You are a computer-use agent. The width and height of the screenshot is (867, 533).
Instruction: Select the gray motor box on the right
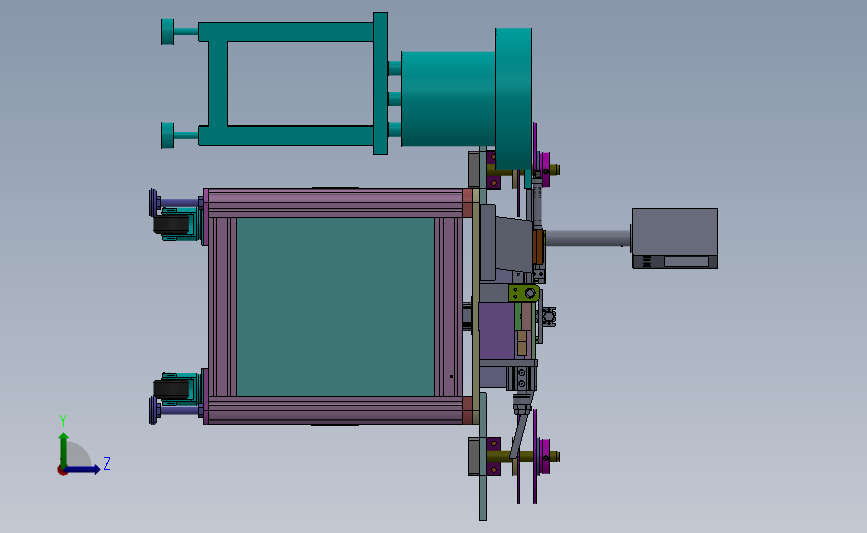tap(675, 238)
